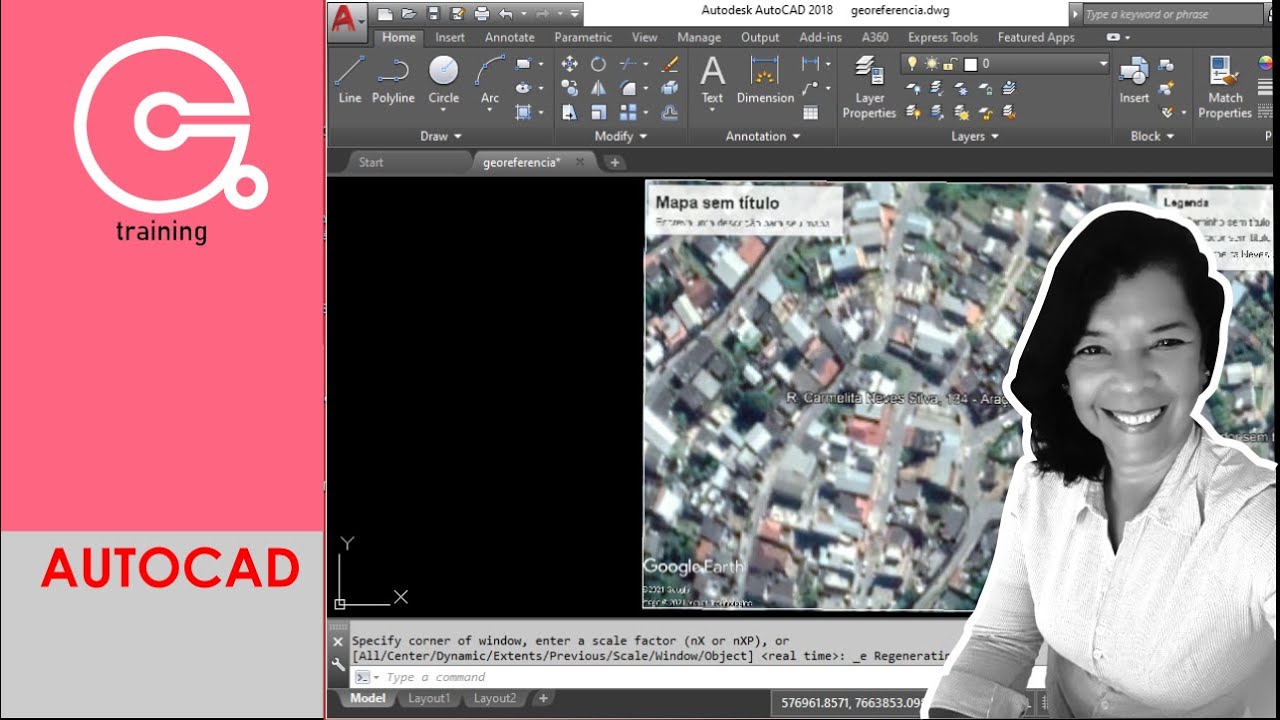Expand the Draw panel

pyautogui.click(x=441, y=136)
